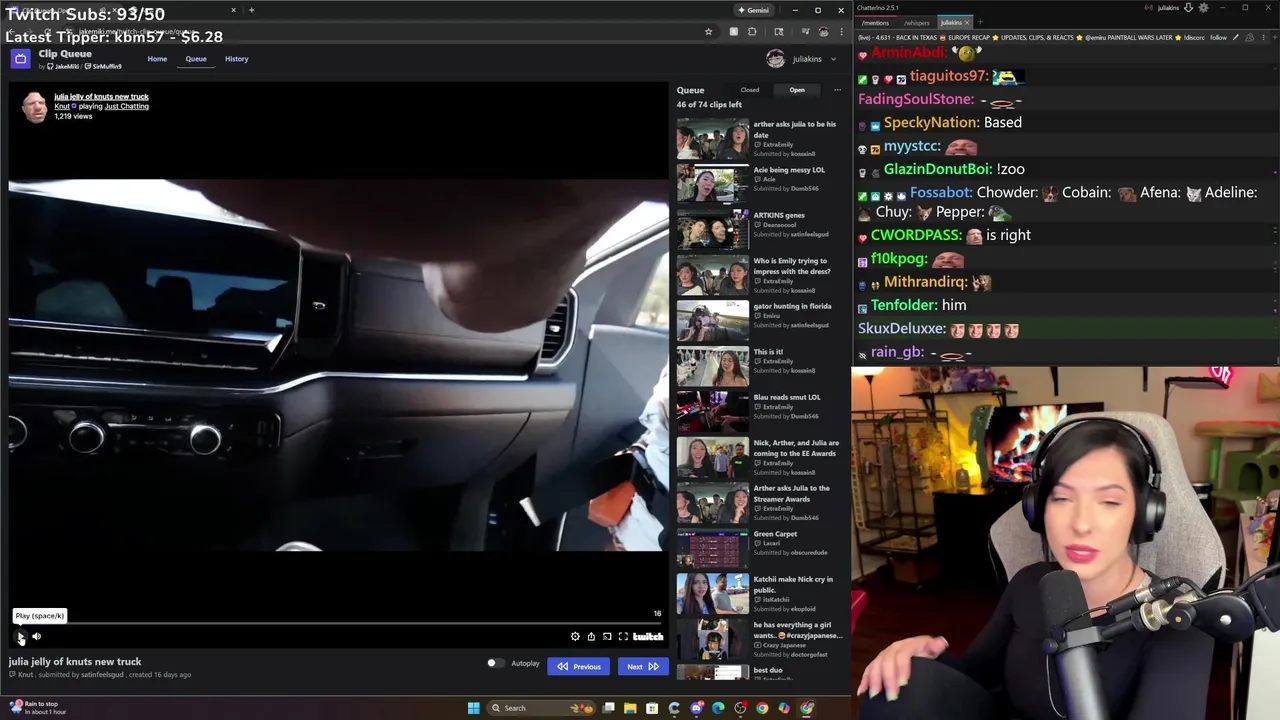
Task: Click the Chatterino update download arrow
Action: pyautogui.click(x=1188, y=8)
